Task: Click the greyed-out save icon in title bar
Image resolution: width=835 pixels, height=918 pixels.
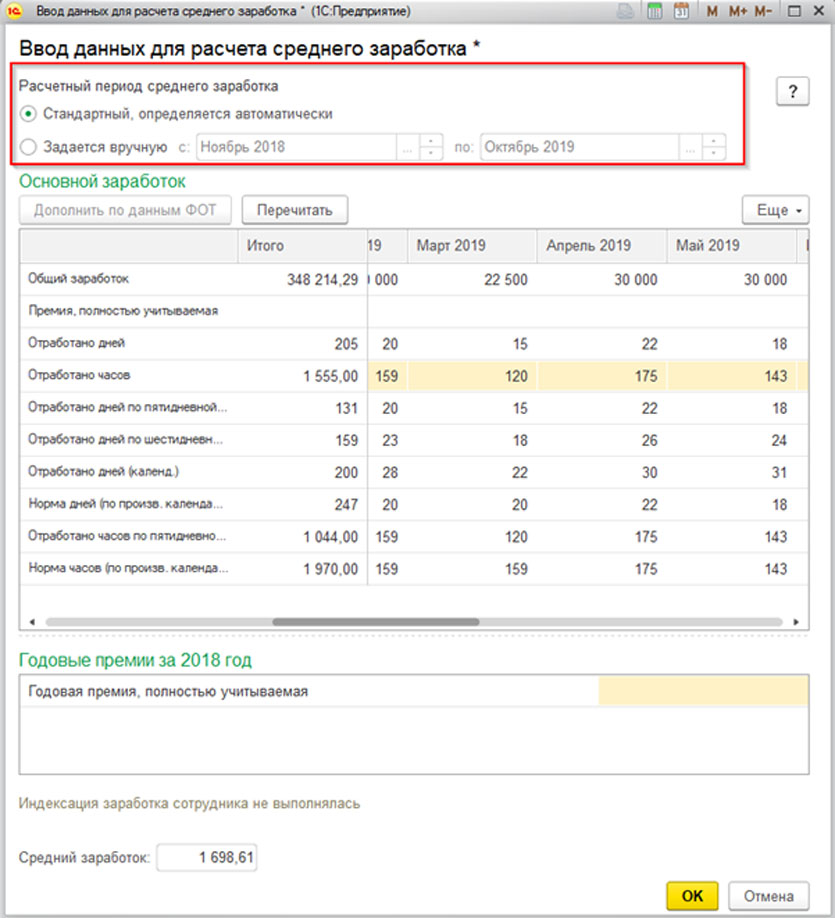Action: [x=625, y=11]
